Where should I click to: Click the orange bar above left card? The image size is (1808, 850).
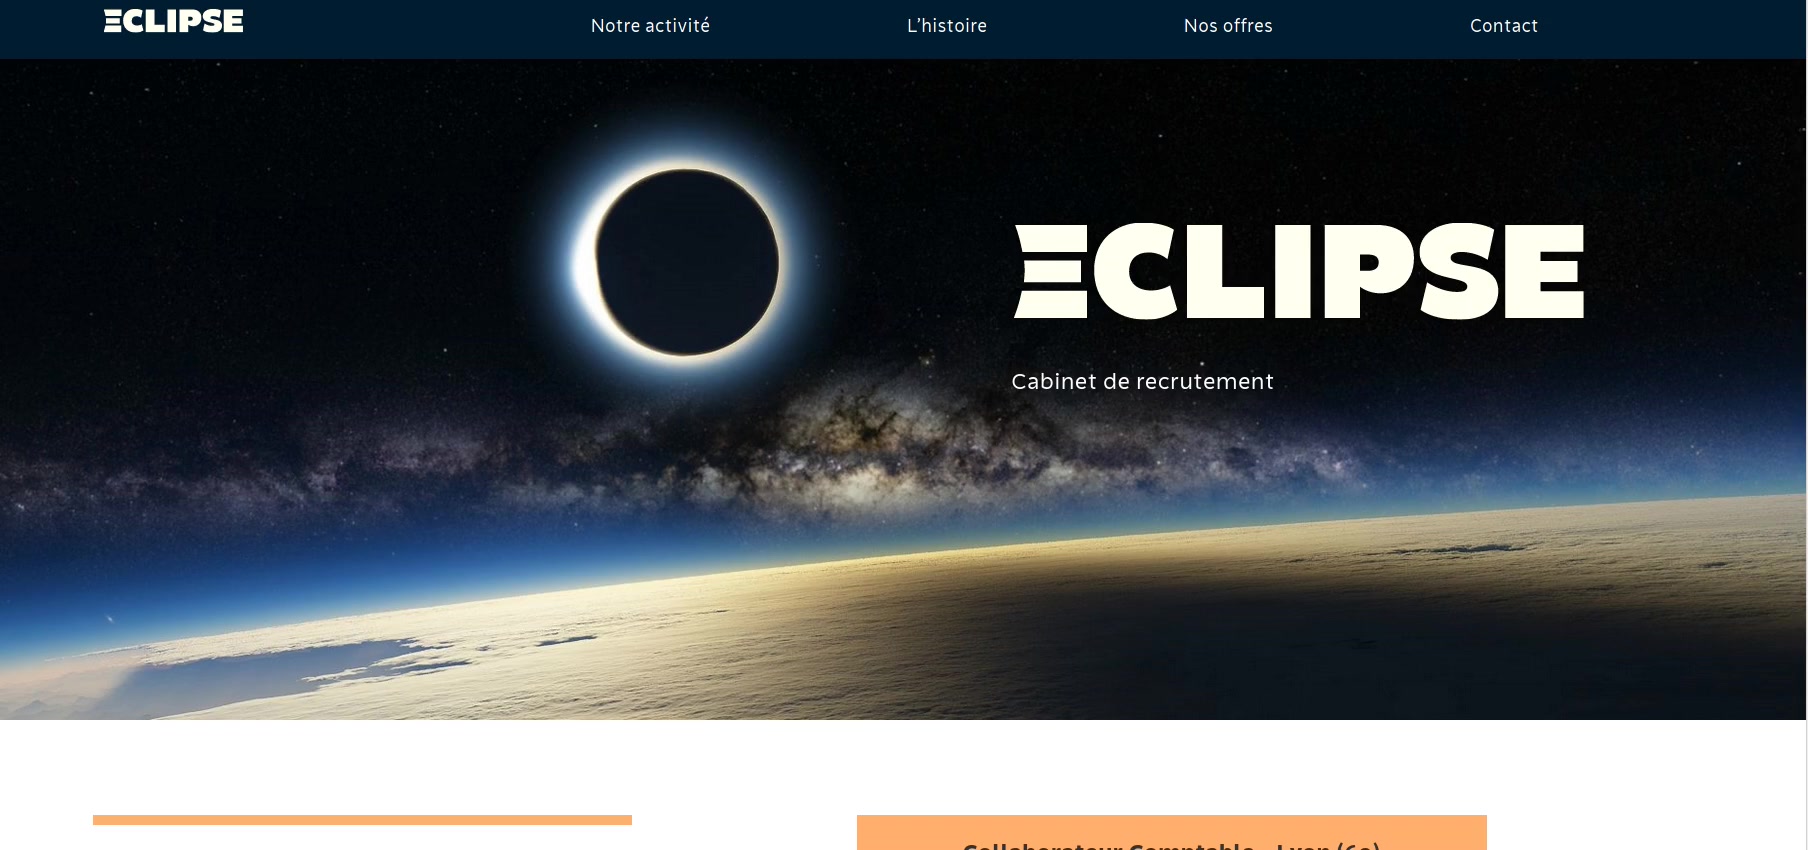tap(362, 820)
